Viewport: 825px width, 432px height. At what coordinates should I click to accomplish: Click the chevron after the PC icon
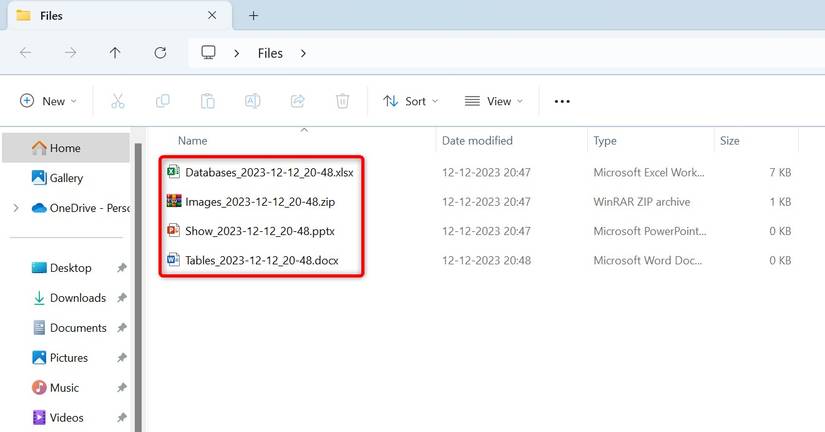237,53
